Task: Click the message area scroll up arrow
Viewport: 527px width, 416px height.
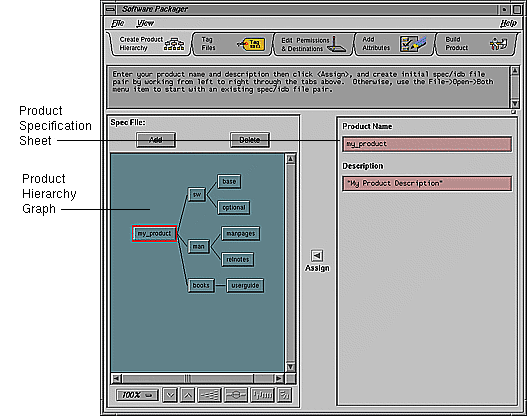Action: (x=515, y=71)
